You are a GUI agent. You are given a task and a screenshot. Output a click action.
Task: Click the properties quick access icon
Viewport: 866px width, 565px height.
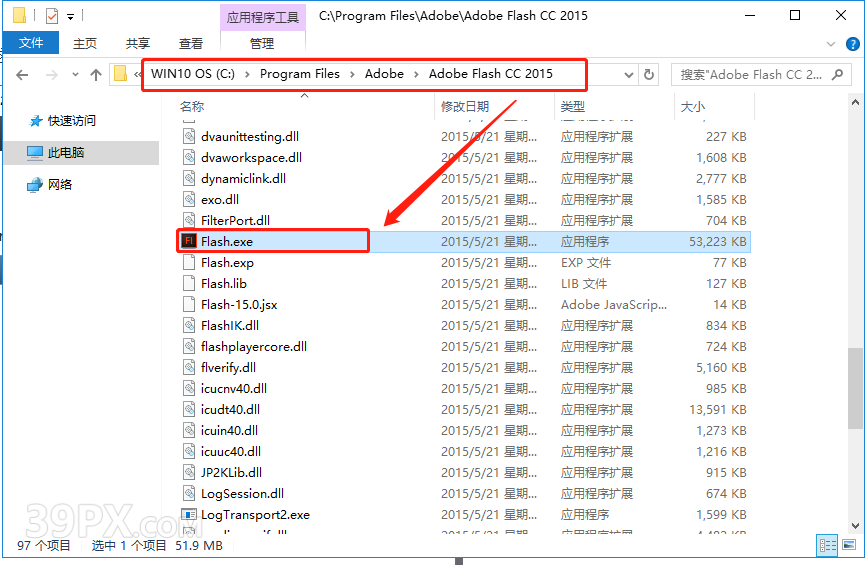coord(52,16)
